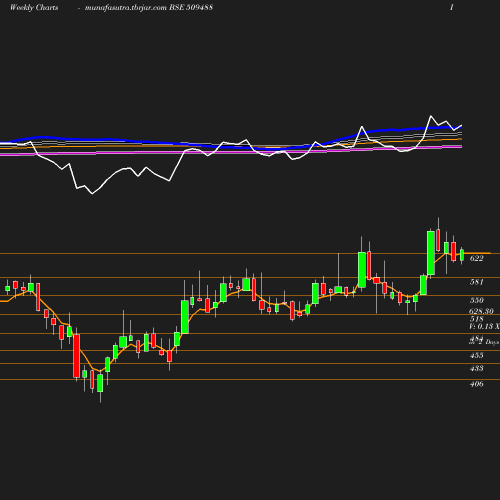
Task: Click the tallest green candlestick near 622
Action: (431, 253)
